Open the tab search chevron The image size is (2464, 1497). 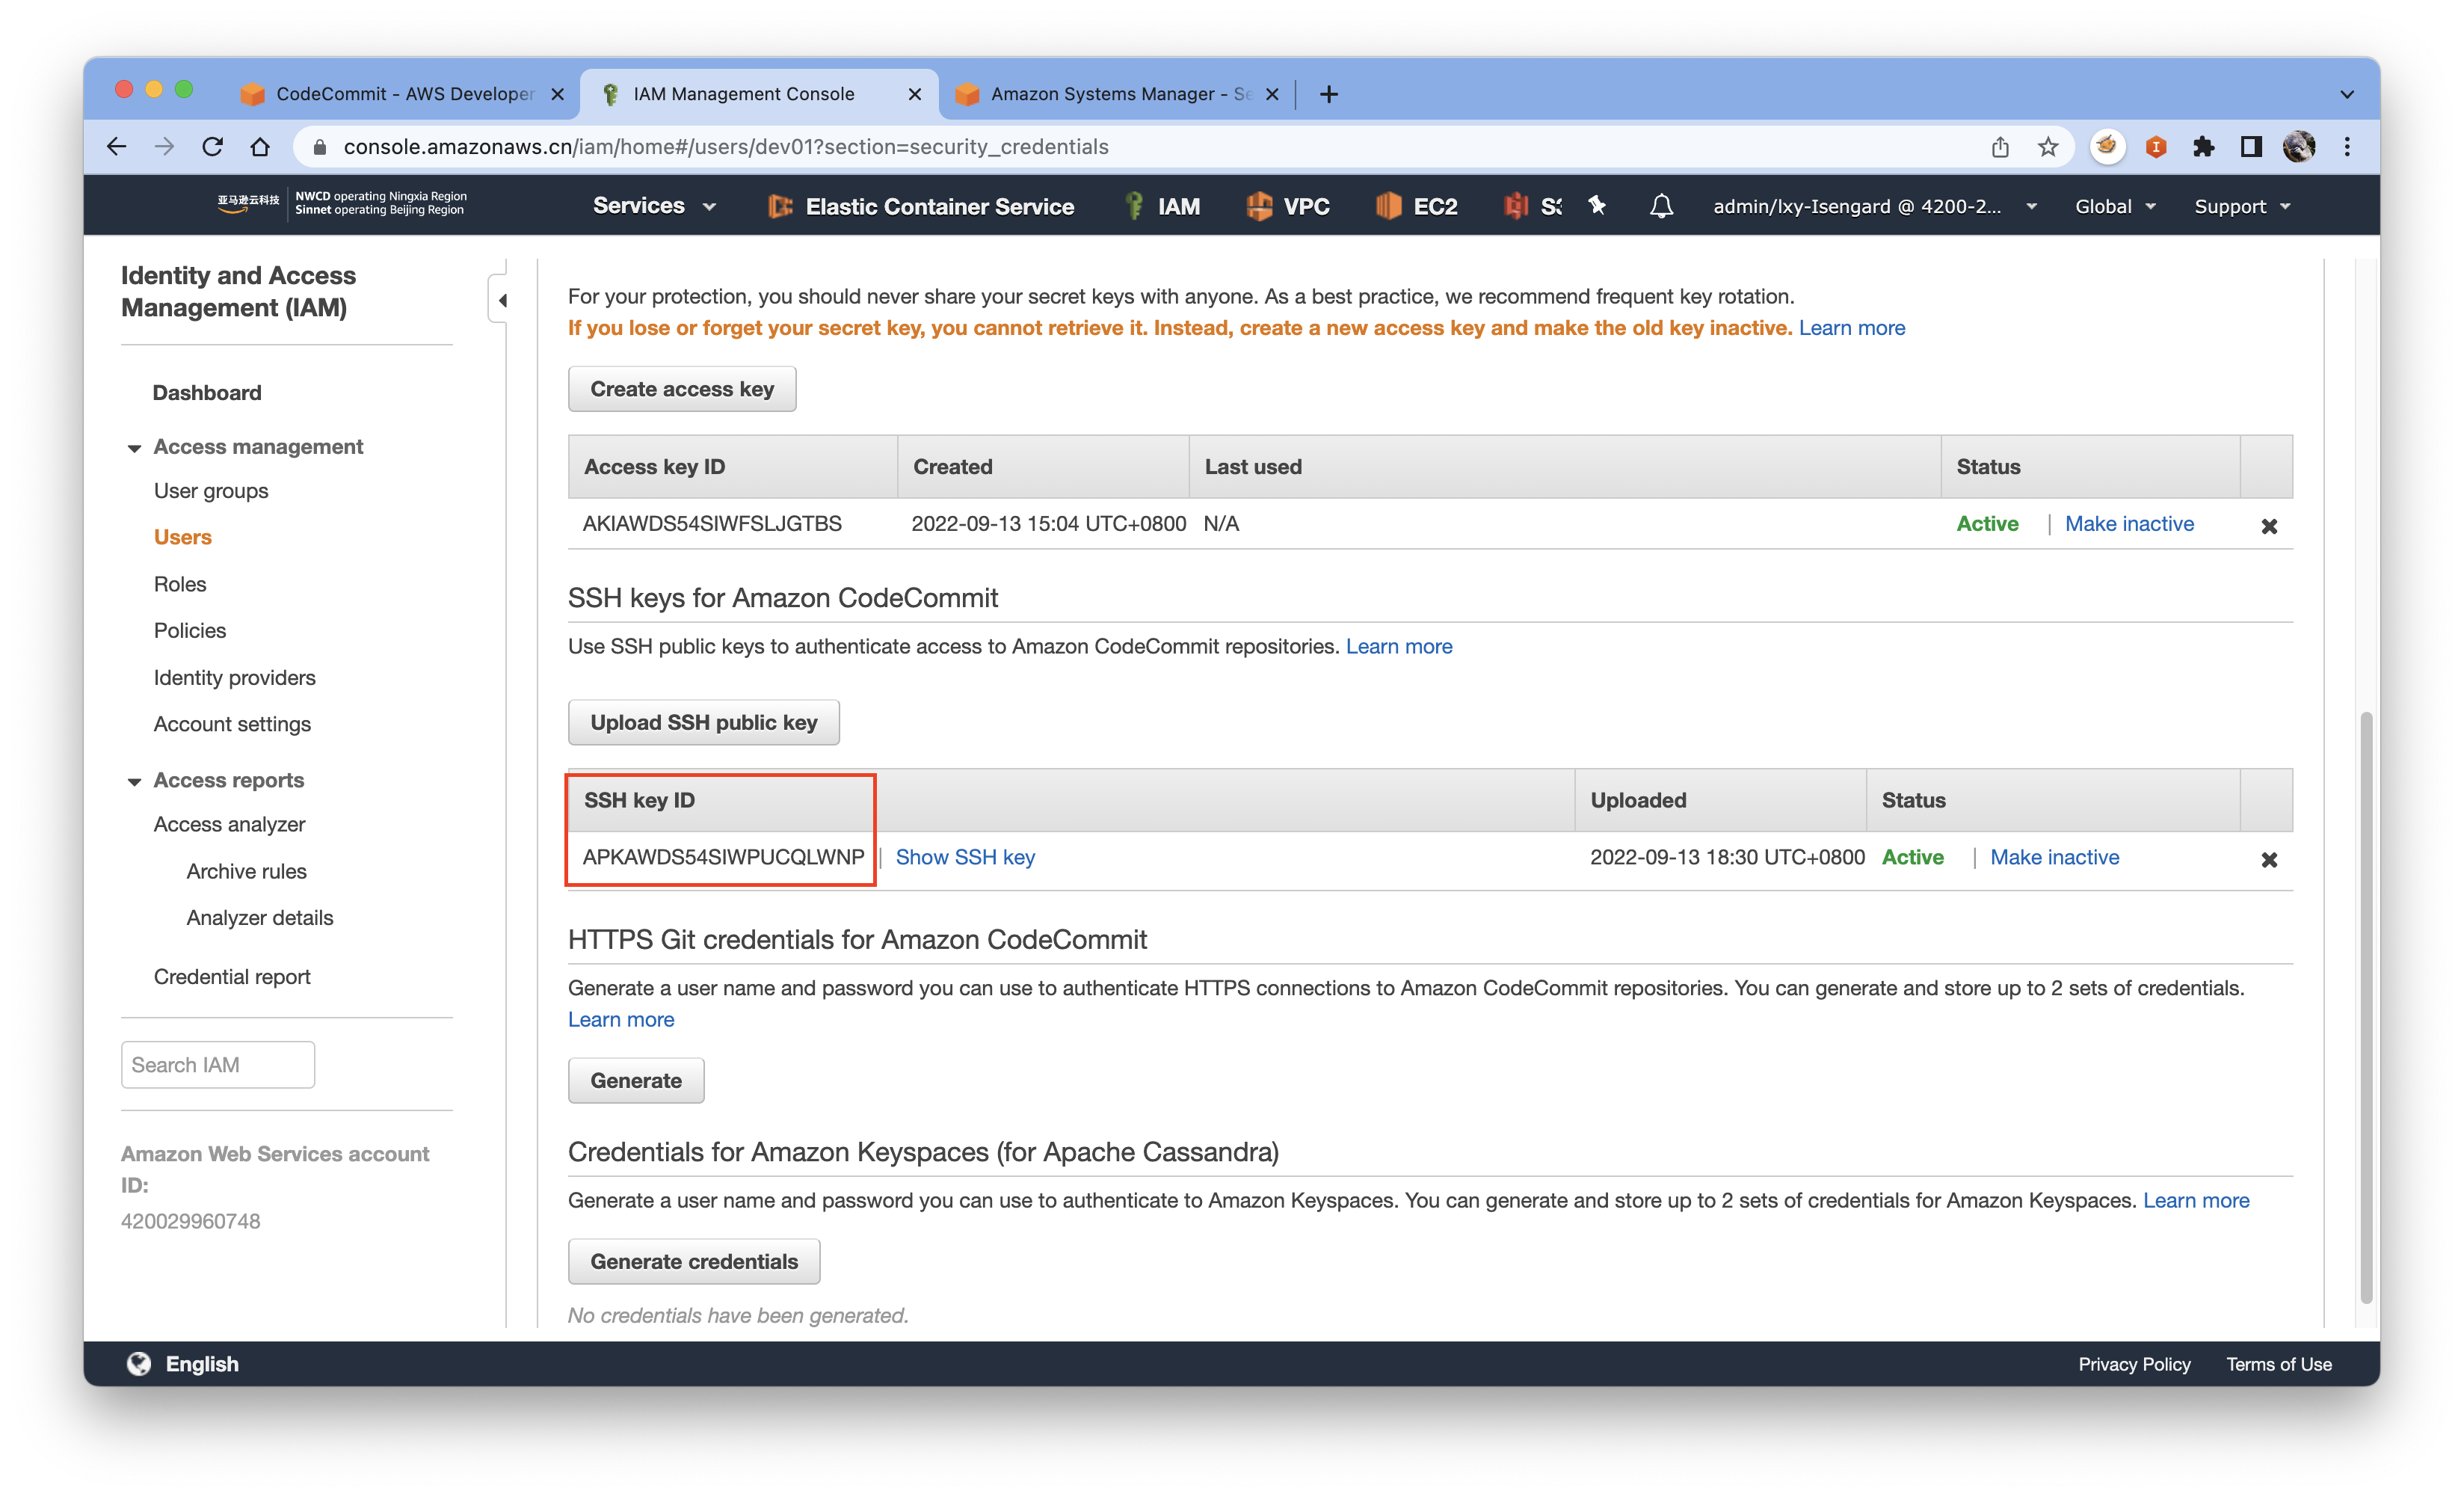pos(2346,94)
